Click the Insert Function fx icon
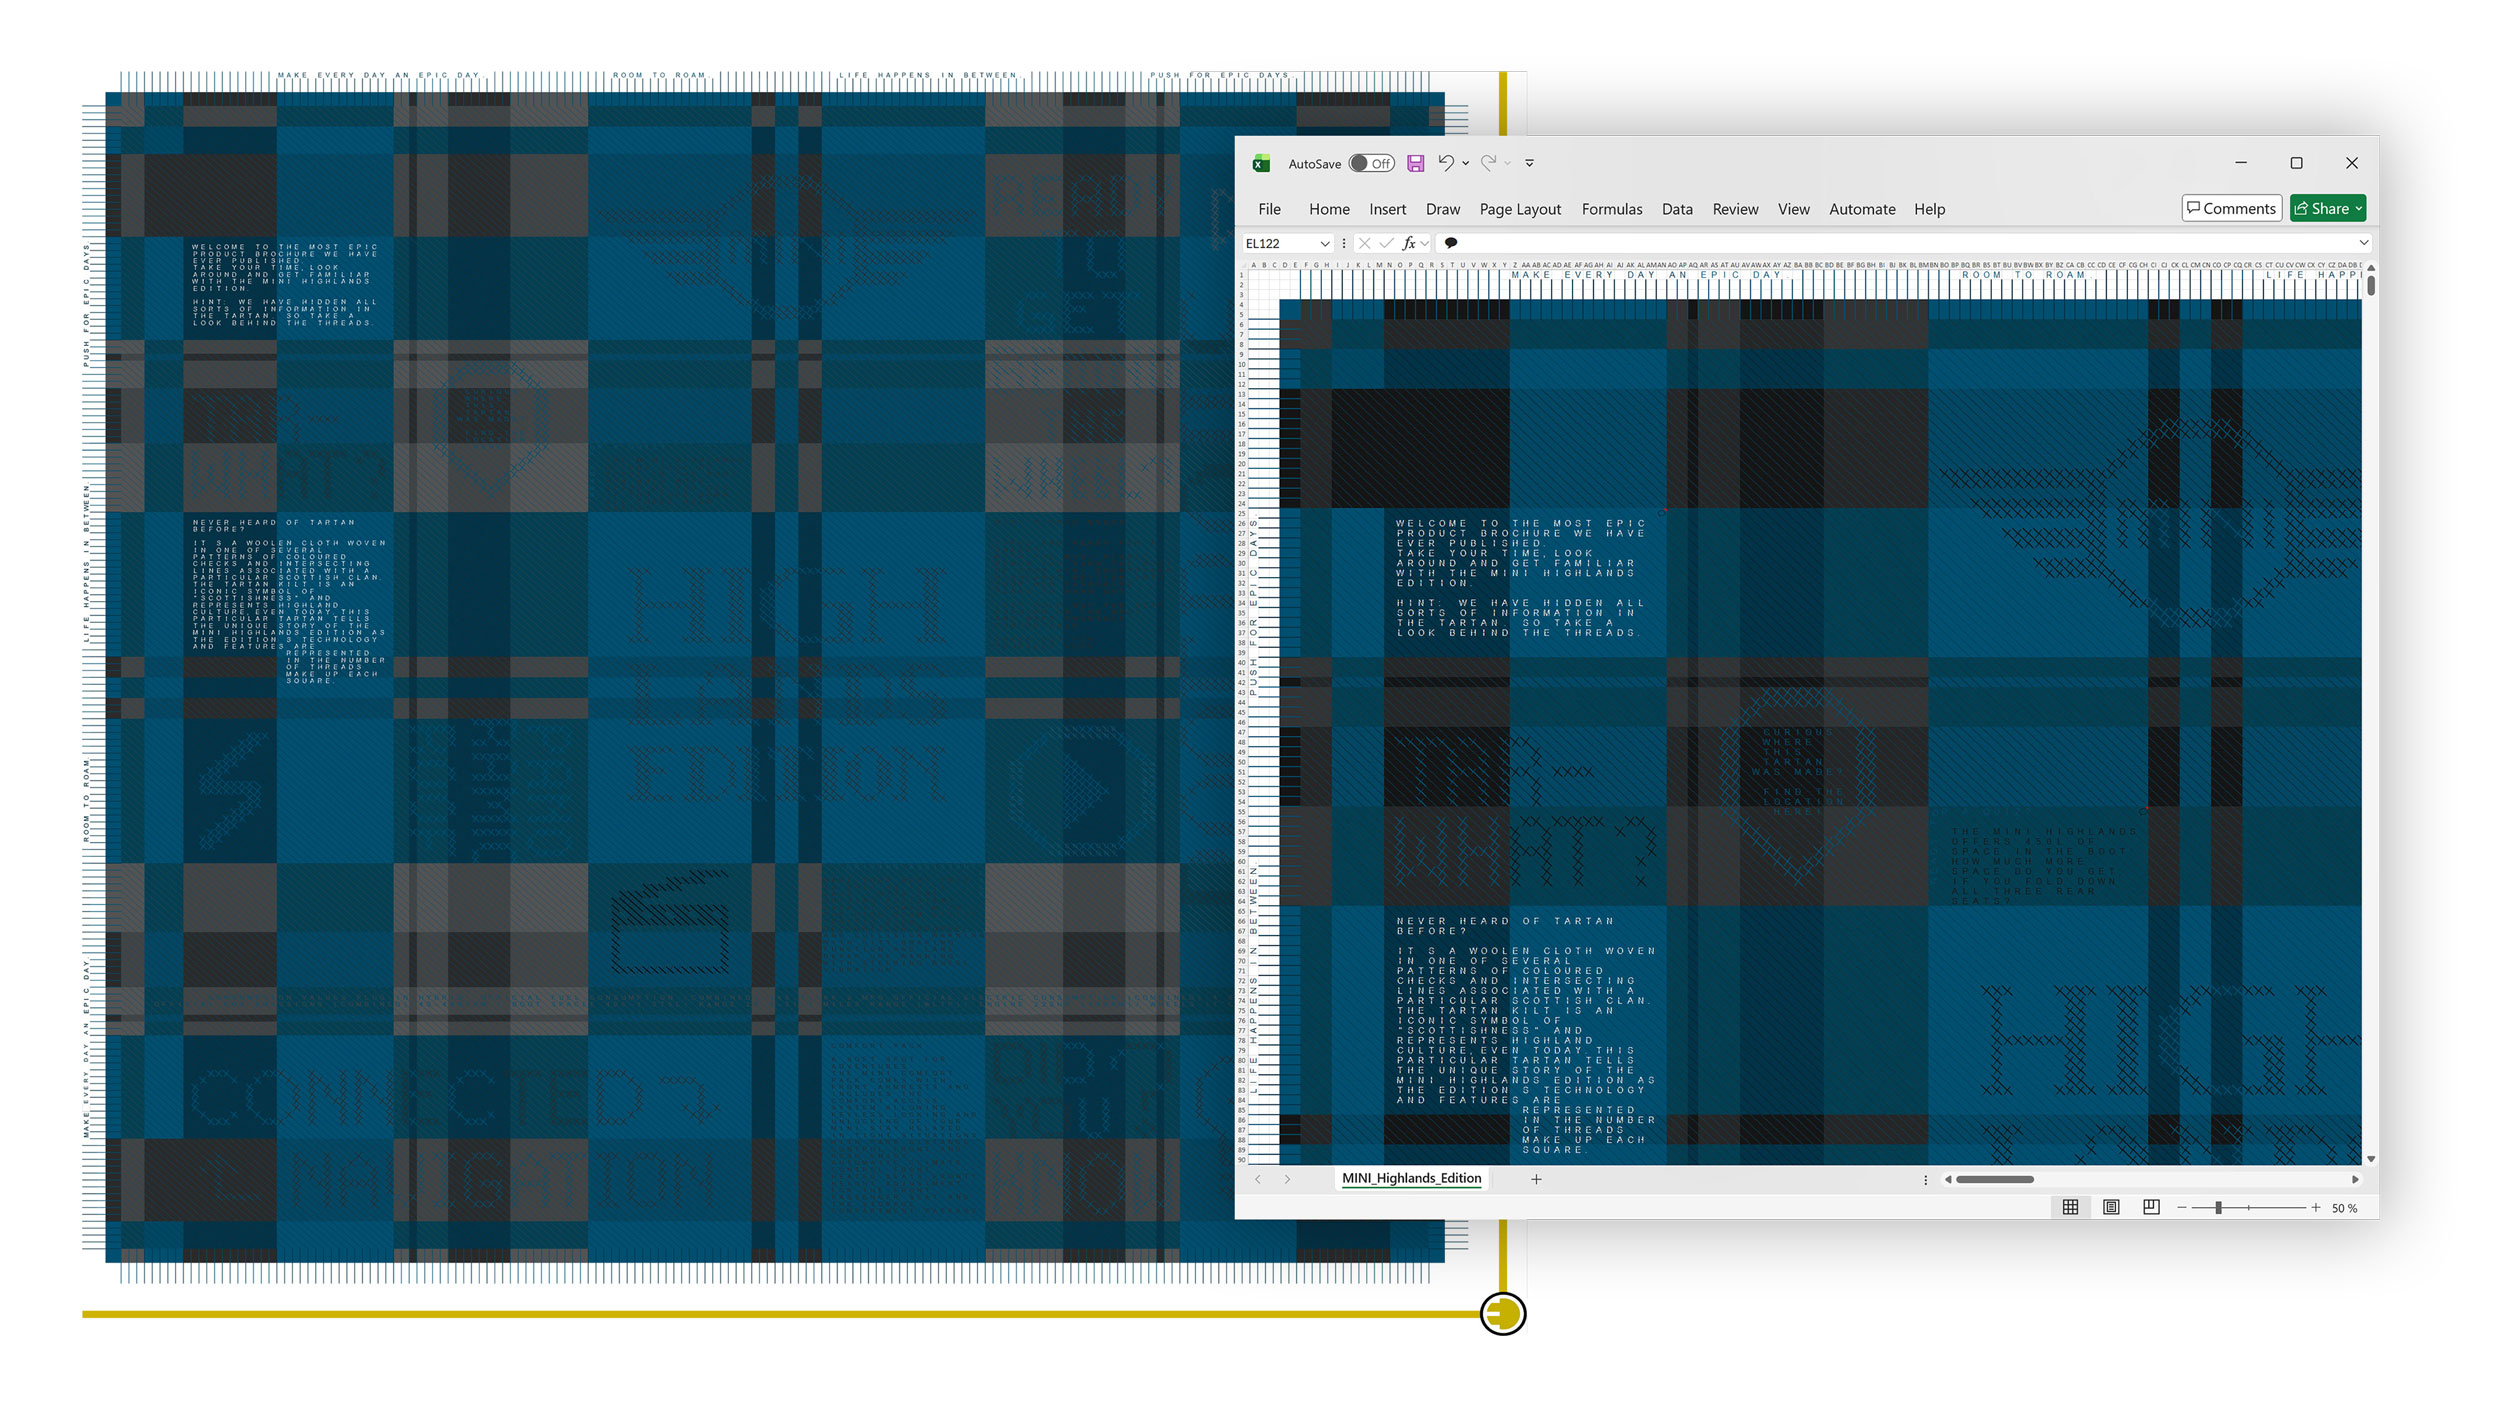Image resolution: width=2500 pixels, height=1406 pixels. (1408, 243)
